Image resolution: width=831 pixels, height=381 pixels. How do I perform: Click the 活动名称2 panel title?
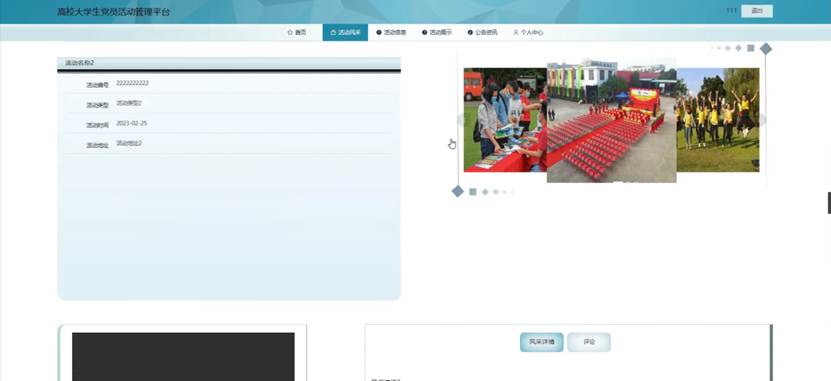click(79, 63)
